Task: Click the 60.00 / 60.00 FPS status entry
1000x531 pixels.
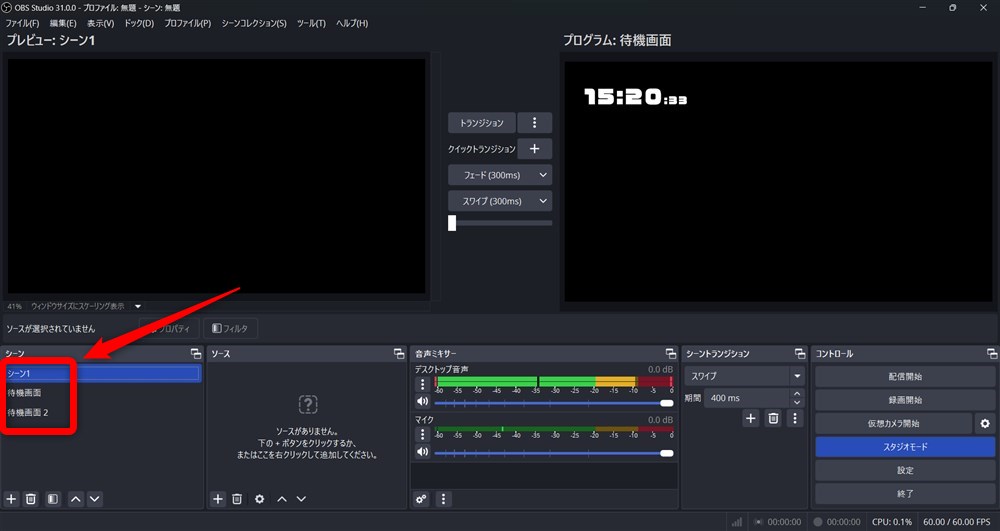Action: click(957, 521)
